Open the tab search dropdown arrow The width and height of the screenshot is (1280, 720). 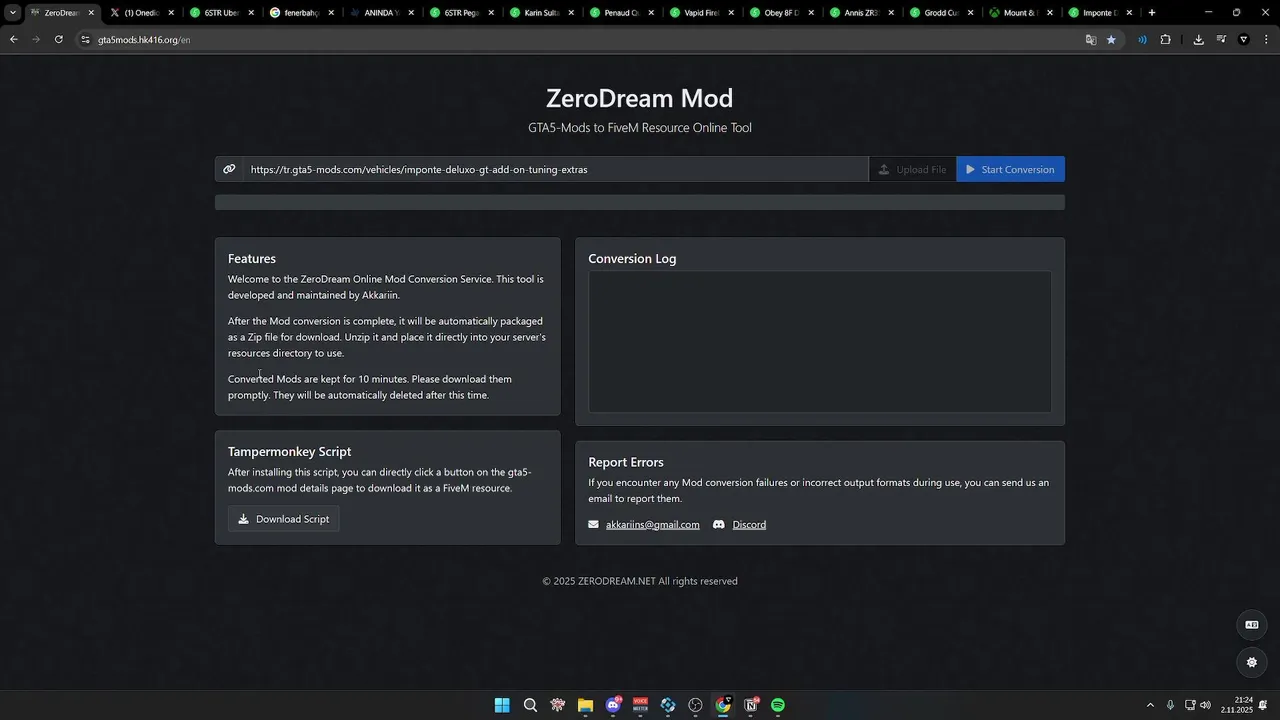(x=12, y=13)
